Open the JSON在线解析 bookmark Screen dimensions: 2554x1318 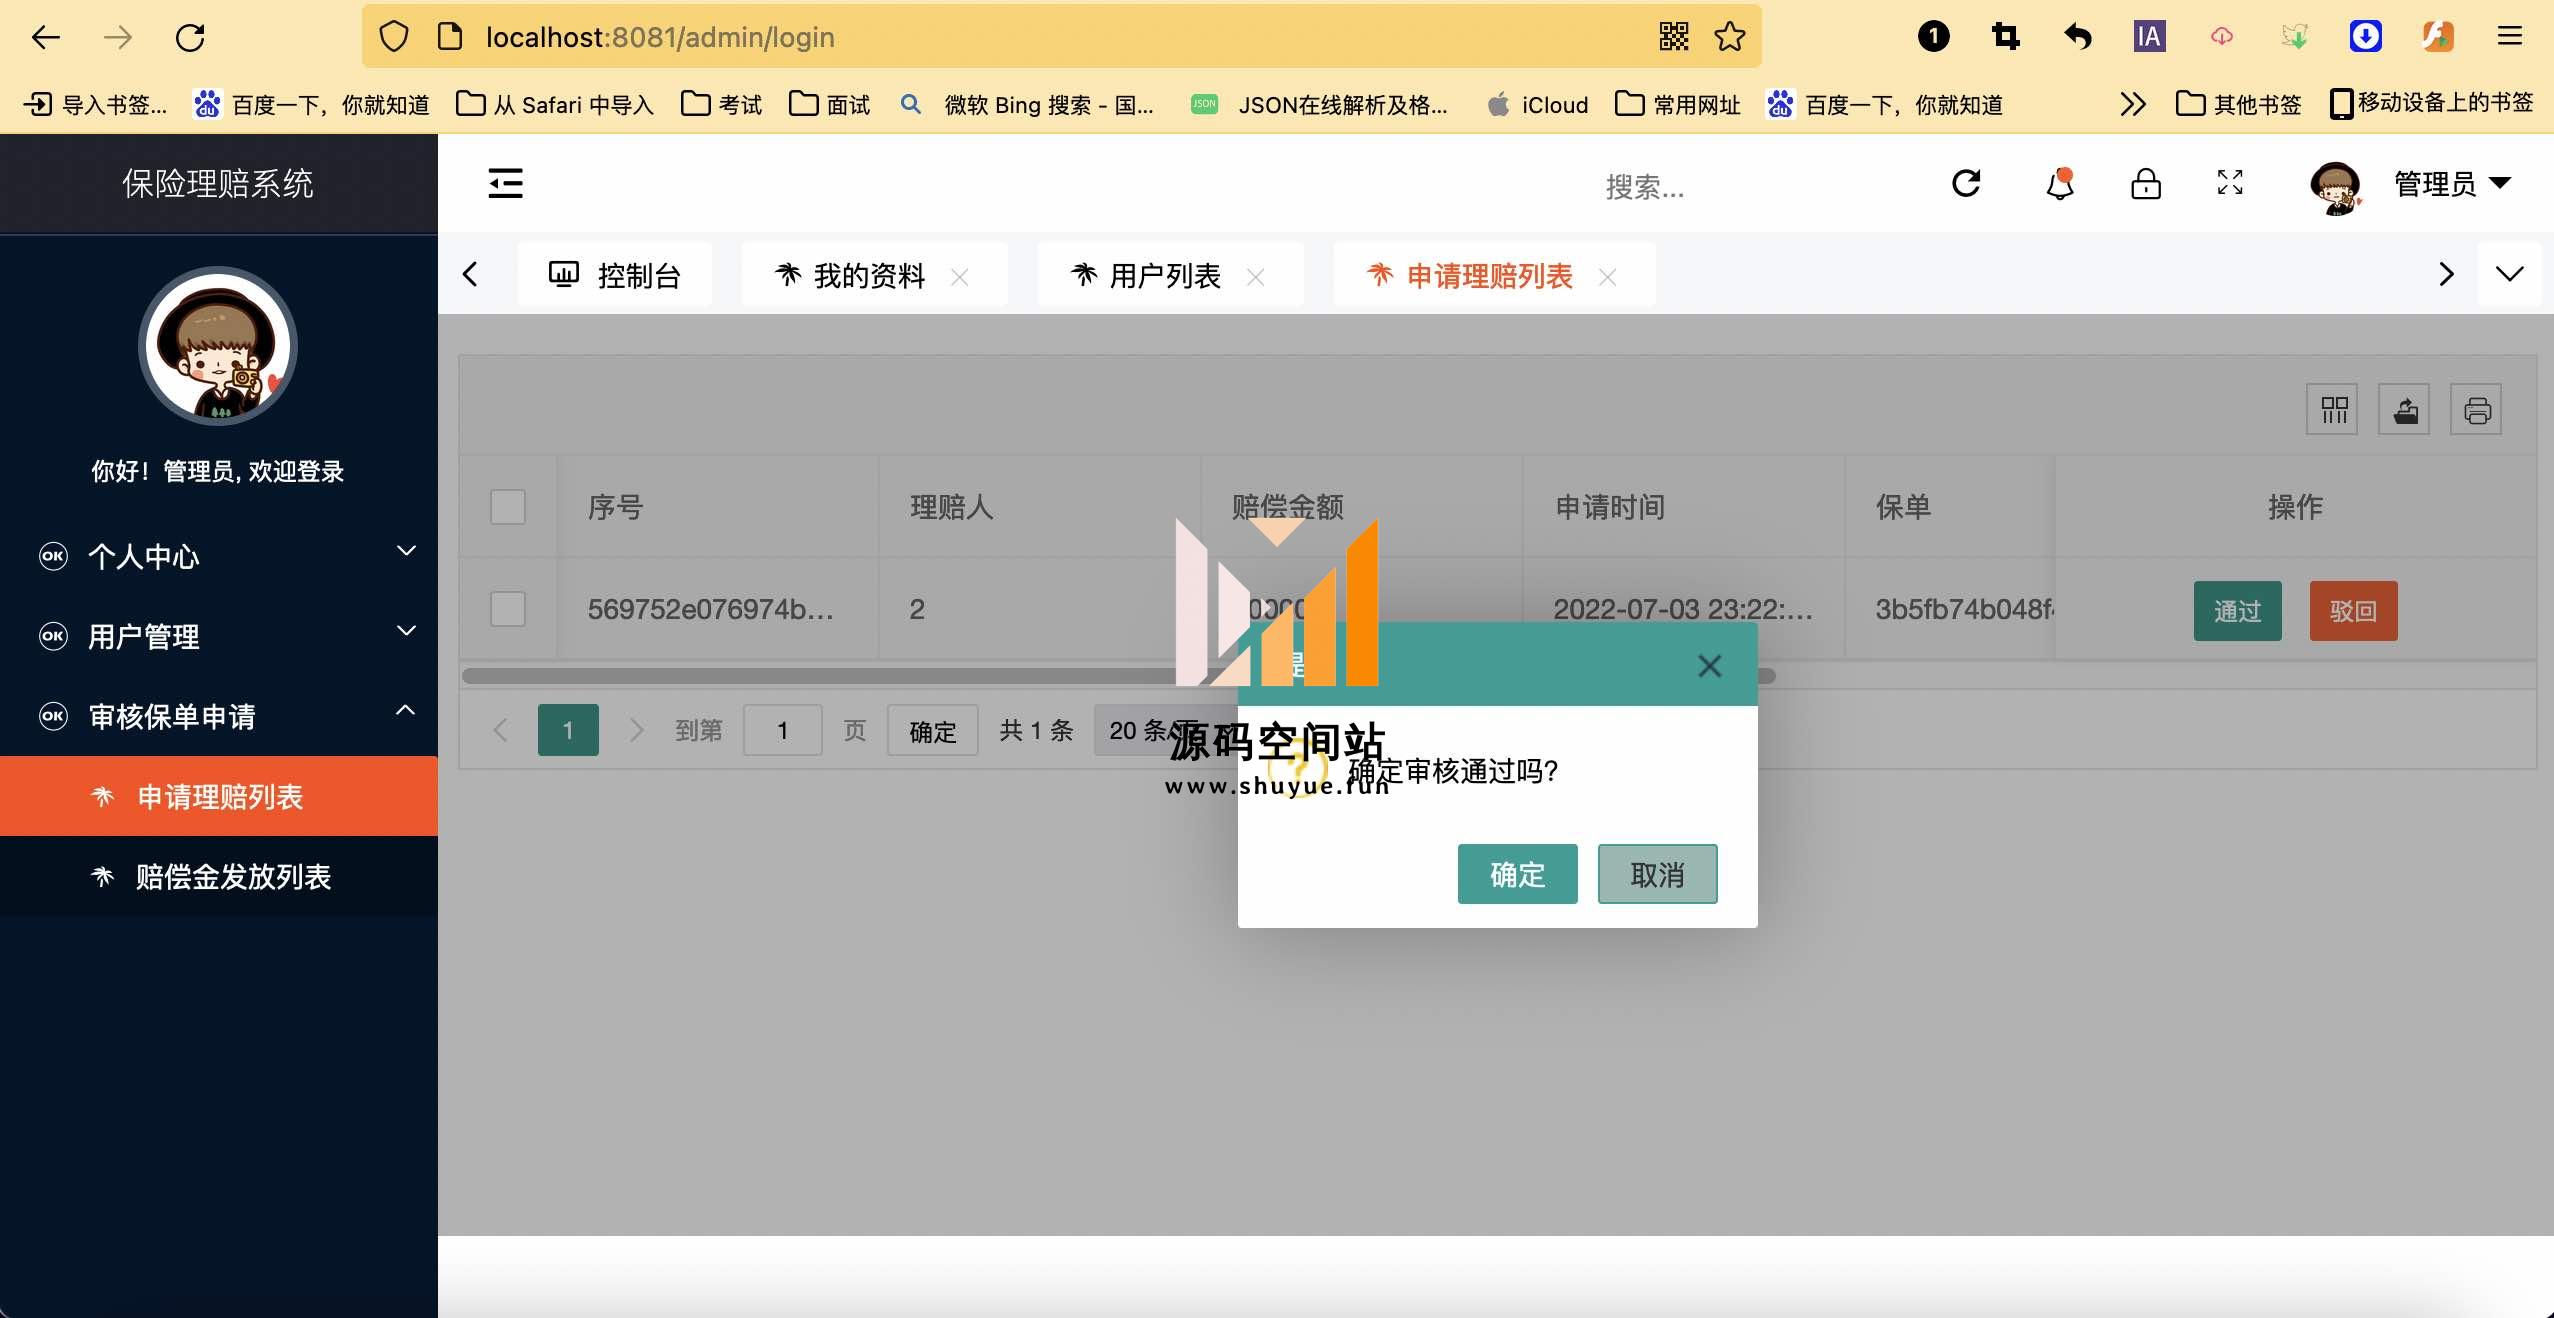click(x=1319, y=104)
